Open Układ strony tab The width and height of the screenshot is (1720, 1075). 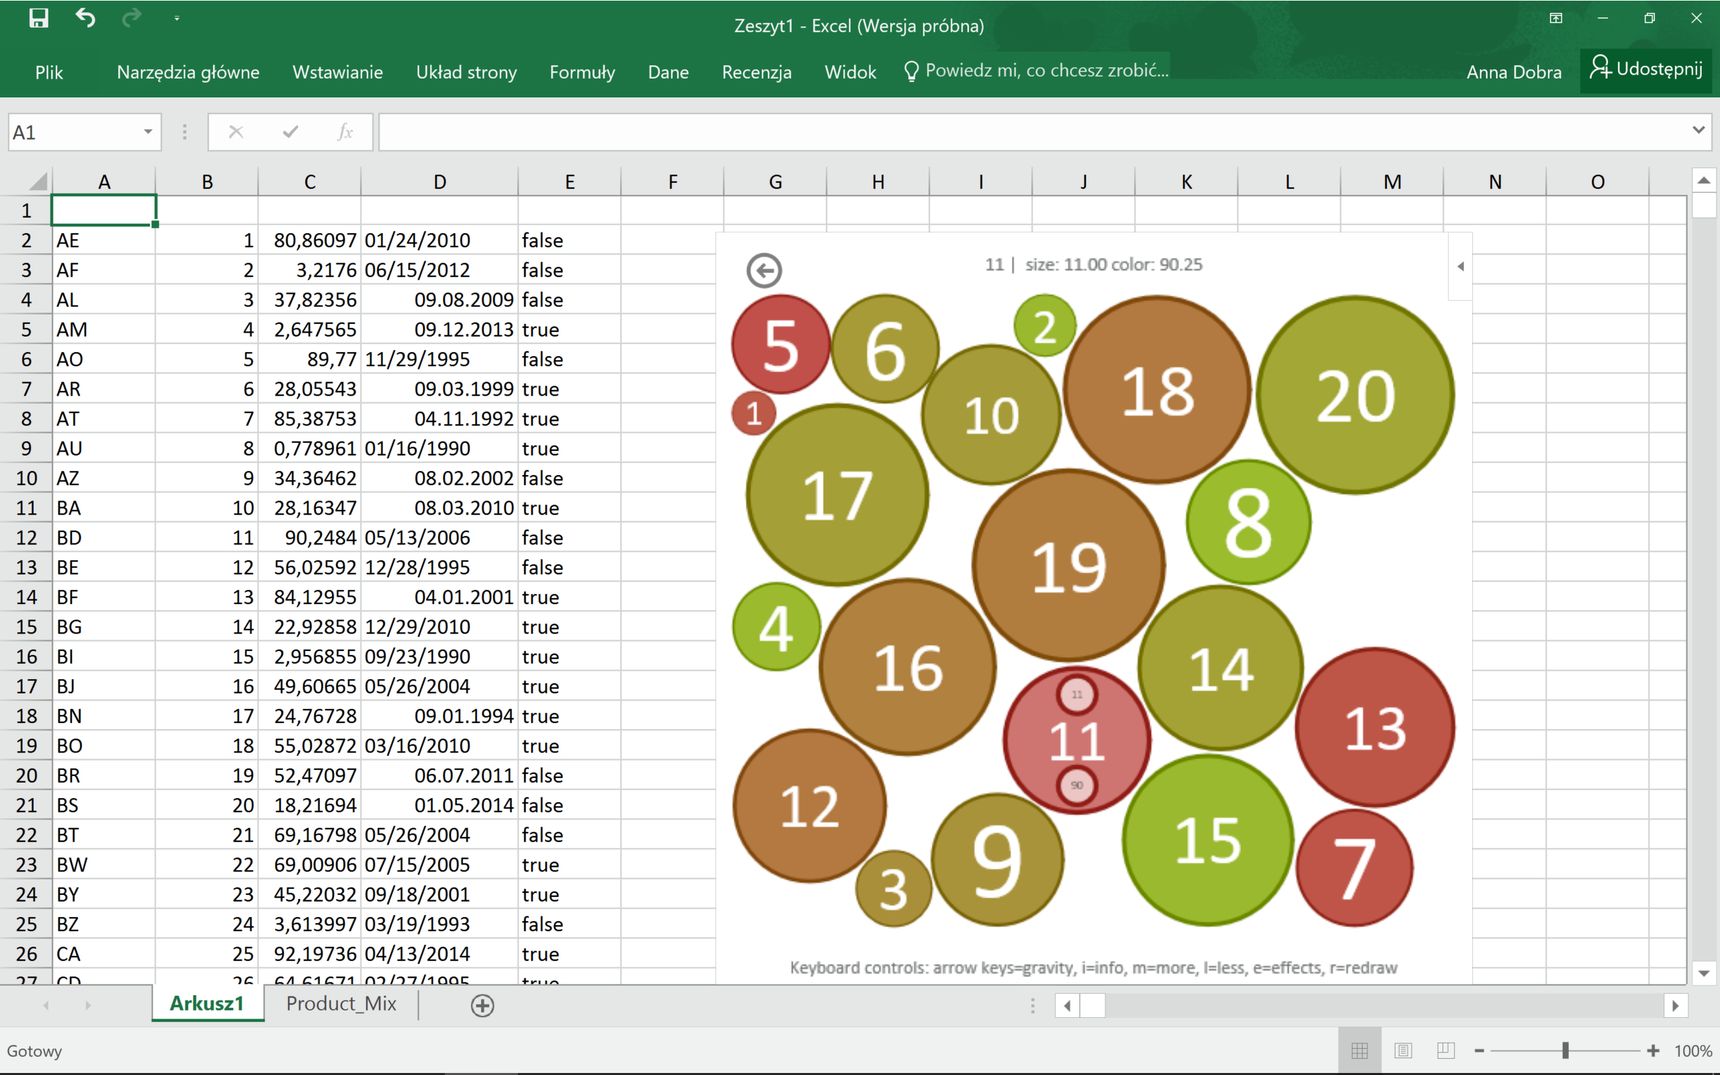click(x=466, y=72)
